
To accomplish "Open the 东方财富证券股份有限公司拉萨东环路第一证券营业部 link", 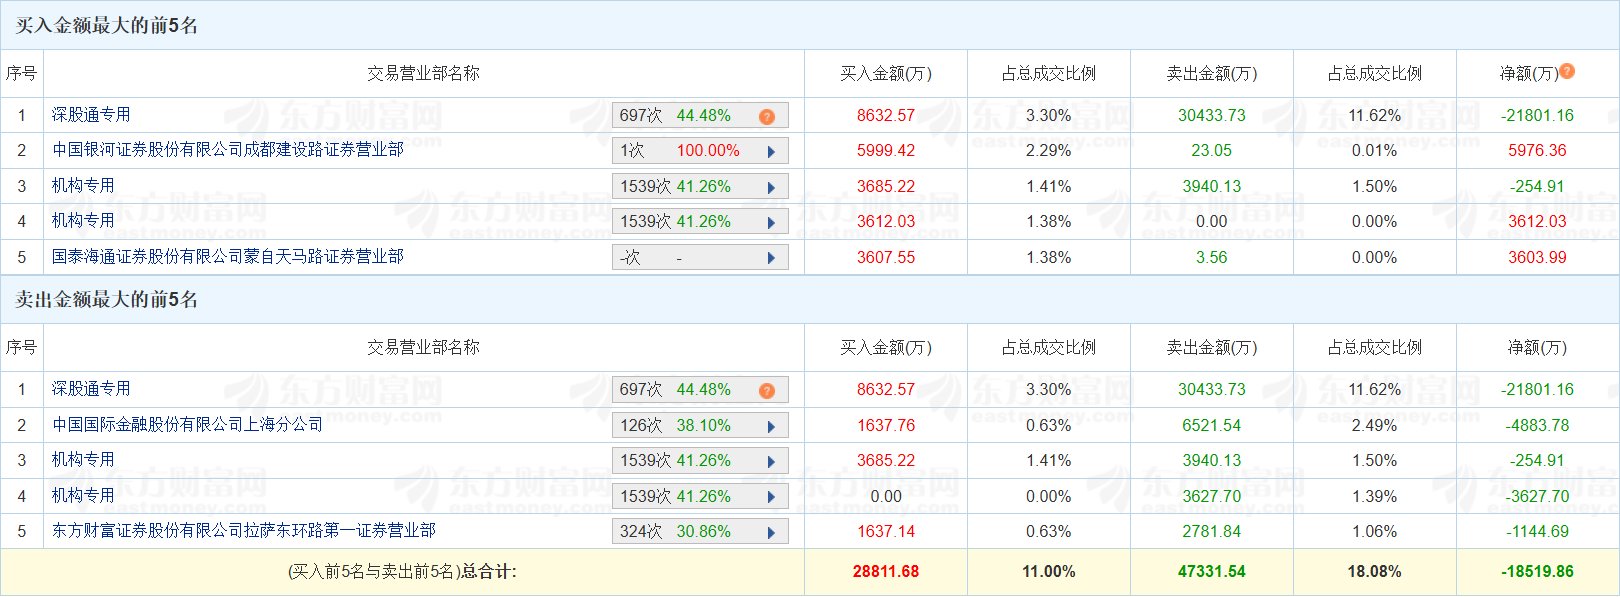I will click(x=244, y=531).
